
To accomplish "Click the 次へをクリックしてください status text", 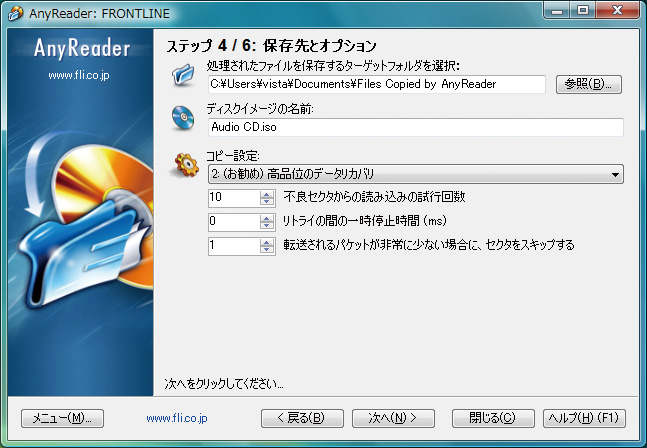I will pos(224,384).
